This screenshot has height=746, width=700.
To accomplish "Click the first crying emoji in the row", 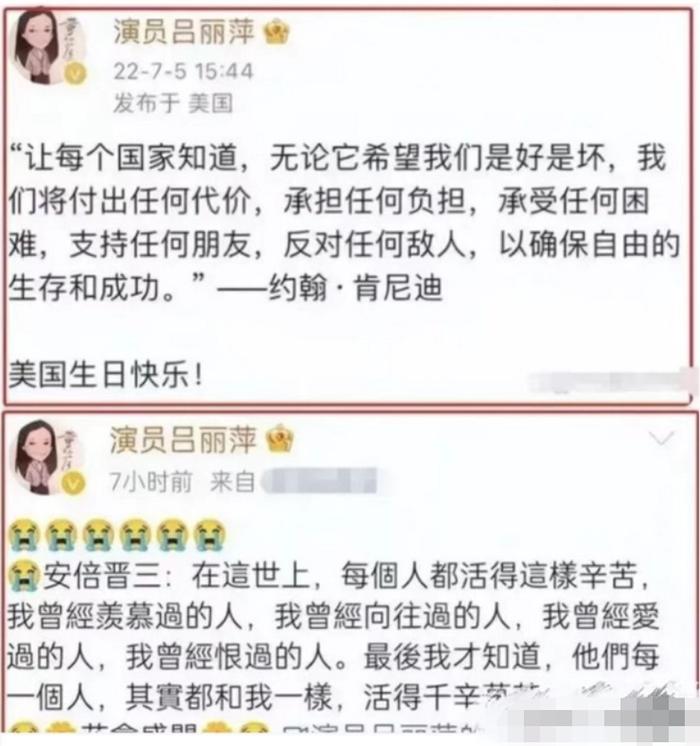I will tap(24, 535).
